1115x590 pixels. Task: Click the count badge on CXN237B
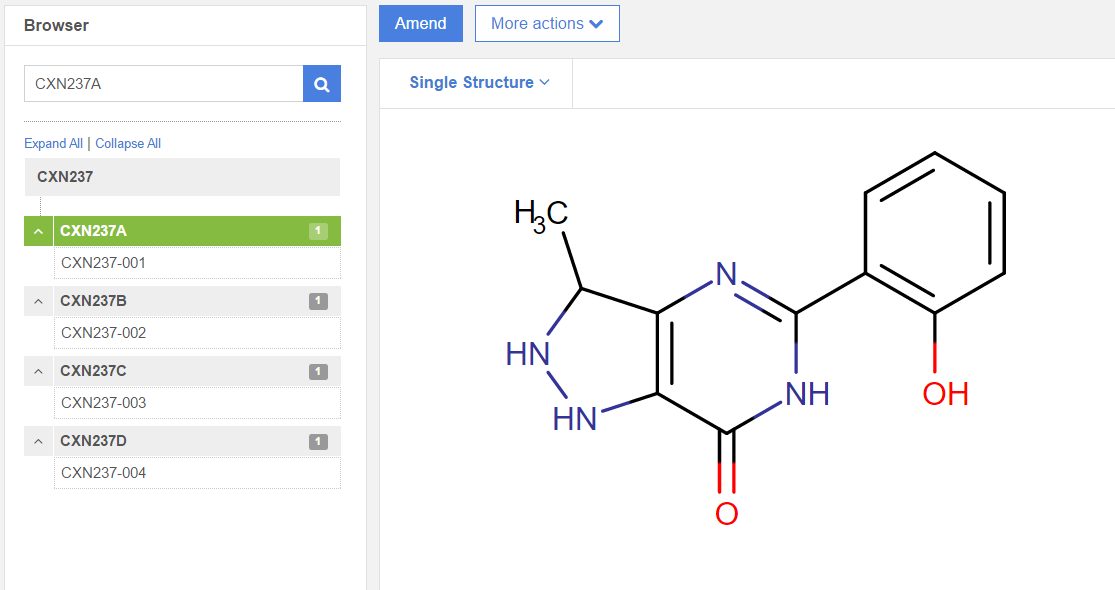click(x=318, y=301)
